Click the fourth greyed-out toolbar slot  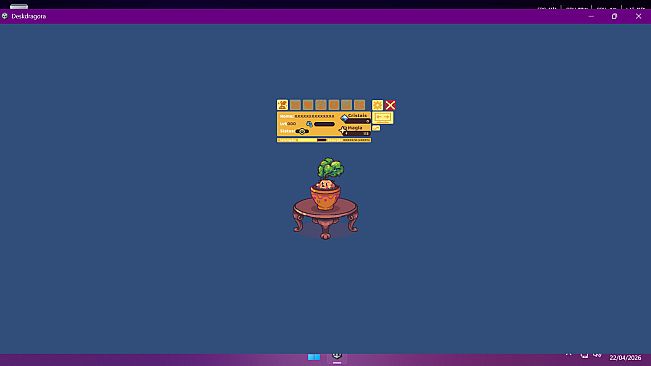coord(321,105)
